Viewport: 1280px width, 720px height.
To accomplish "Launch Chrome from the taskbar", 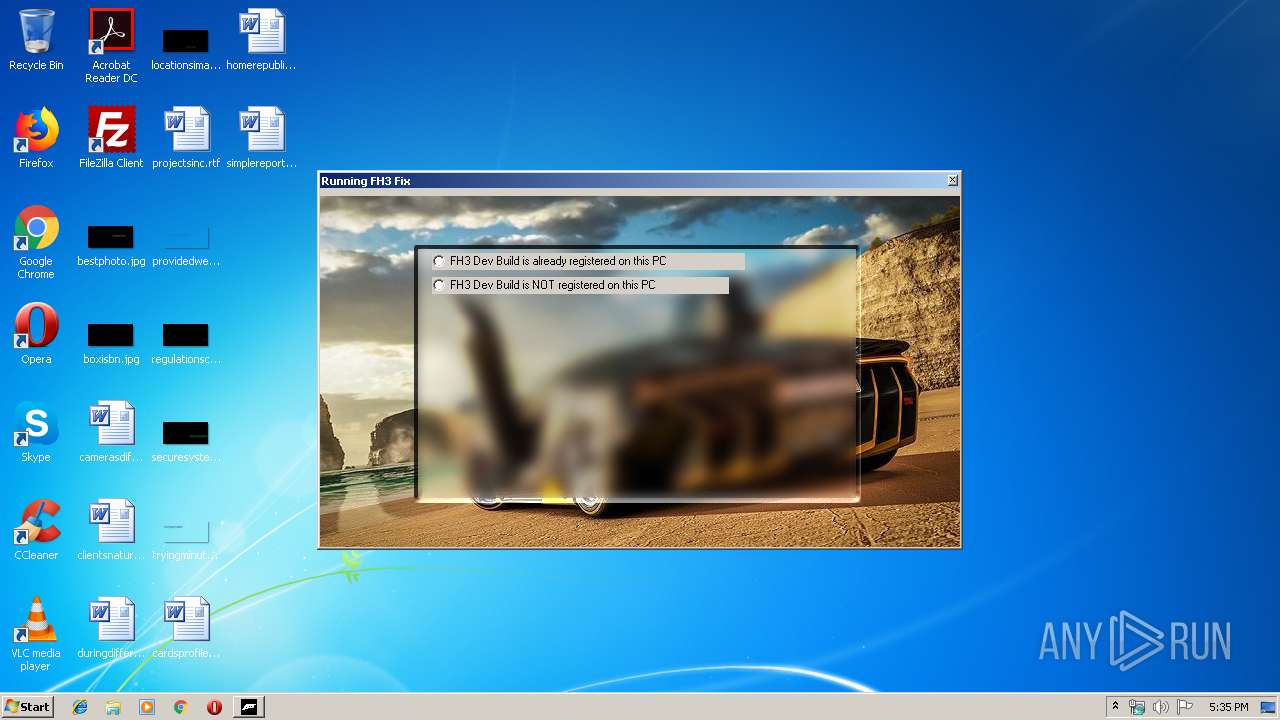I will pos(181,707).
